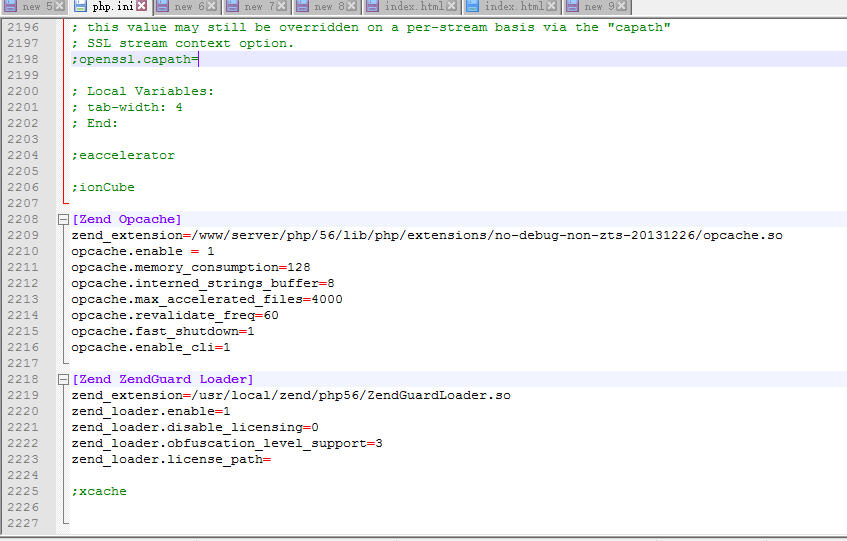Go to the new 9 tab
847x541 pixels.
[596, 6]
